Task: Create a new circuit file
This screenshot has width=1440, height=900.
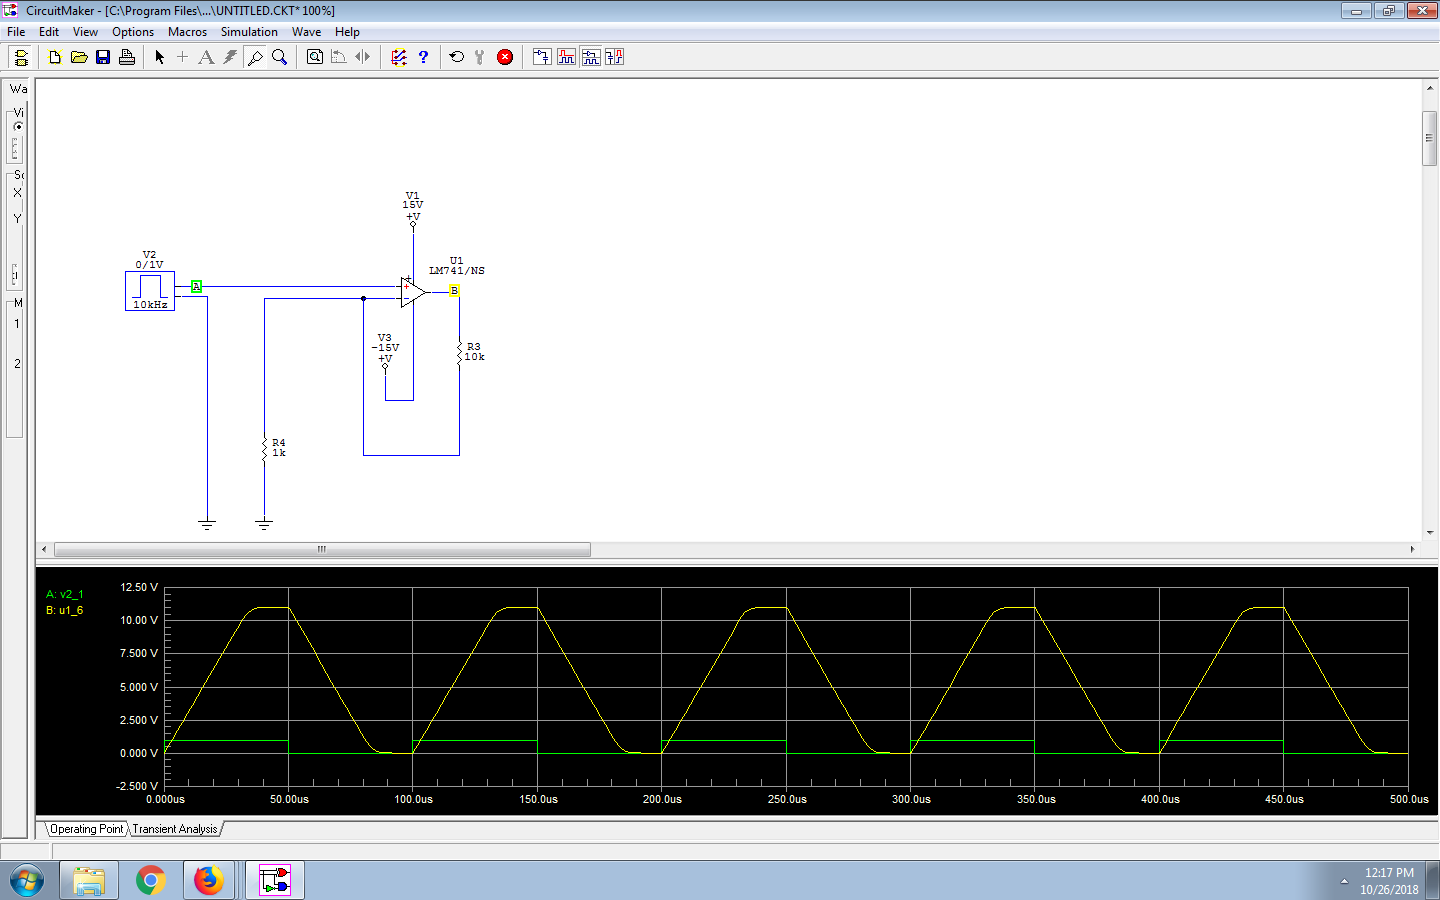Action: point(55,57)
